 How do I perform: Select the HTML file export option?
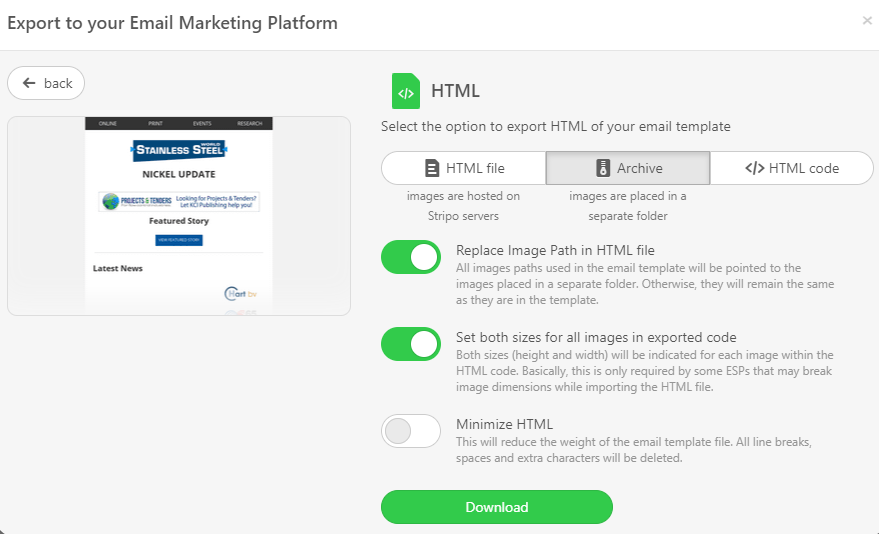coord(464,168)
